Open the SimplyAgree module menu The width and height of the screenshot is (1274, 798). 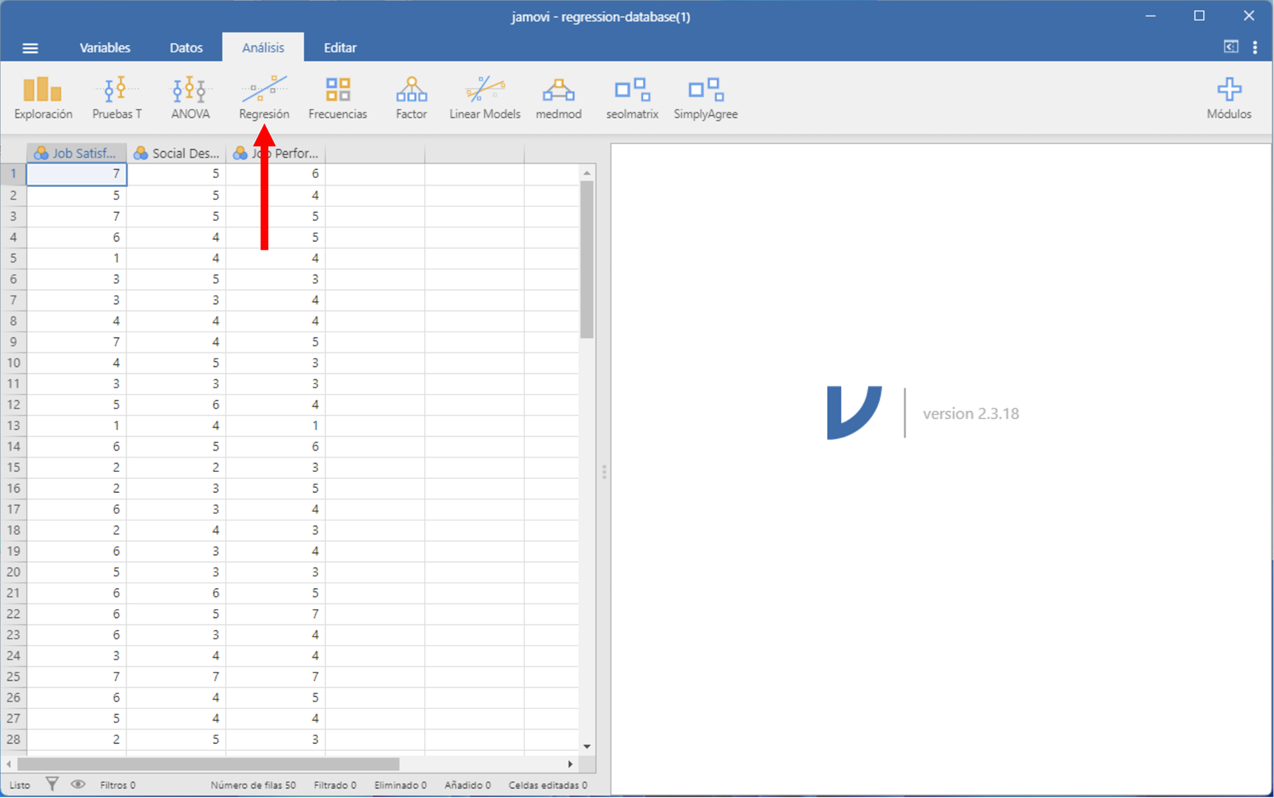click(705, 98)
